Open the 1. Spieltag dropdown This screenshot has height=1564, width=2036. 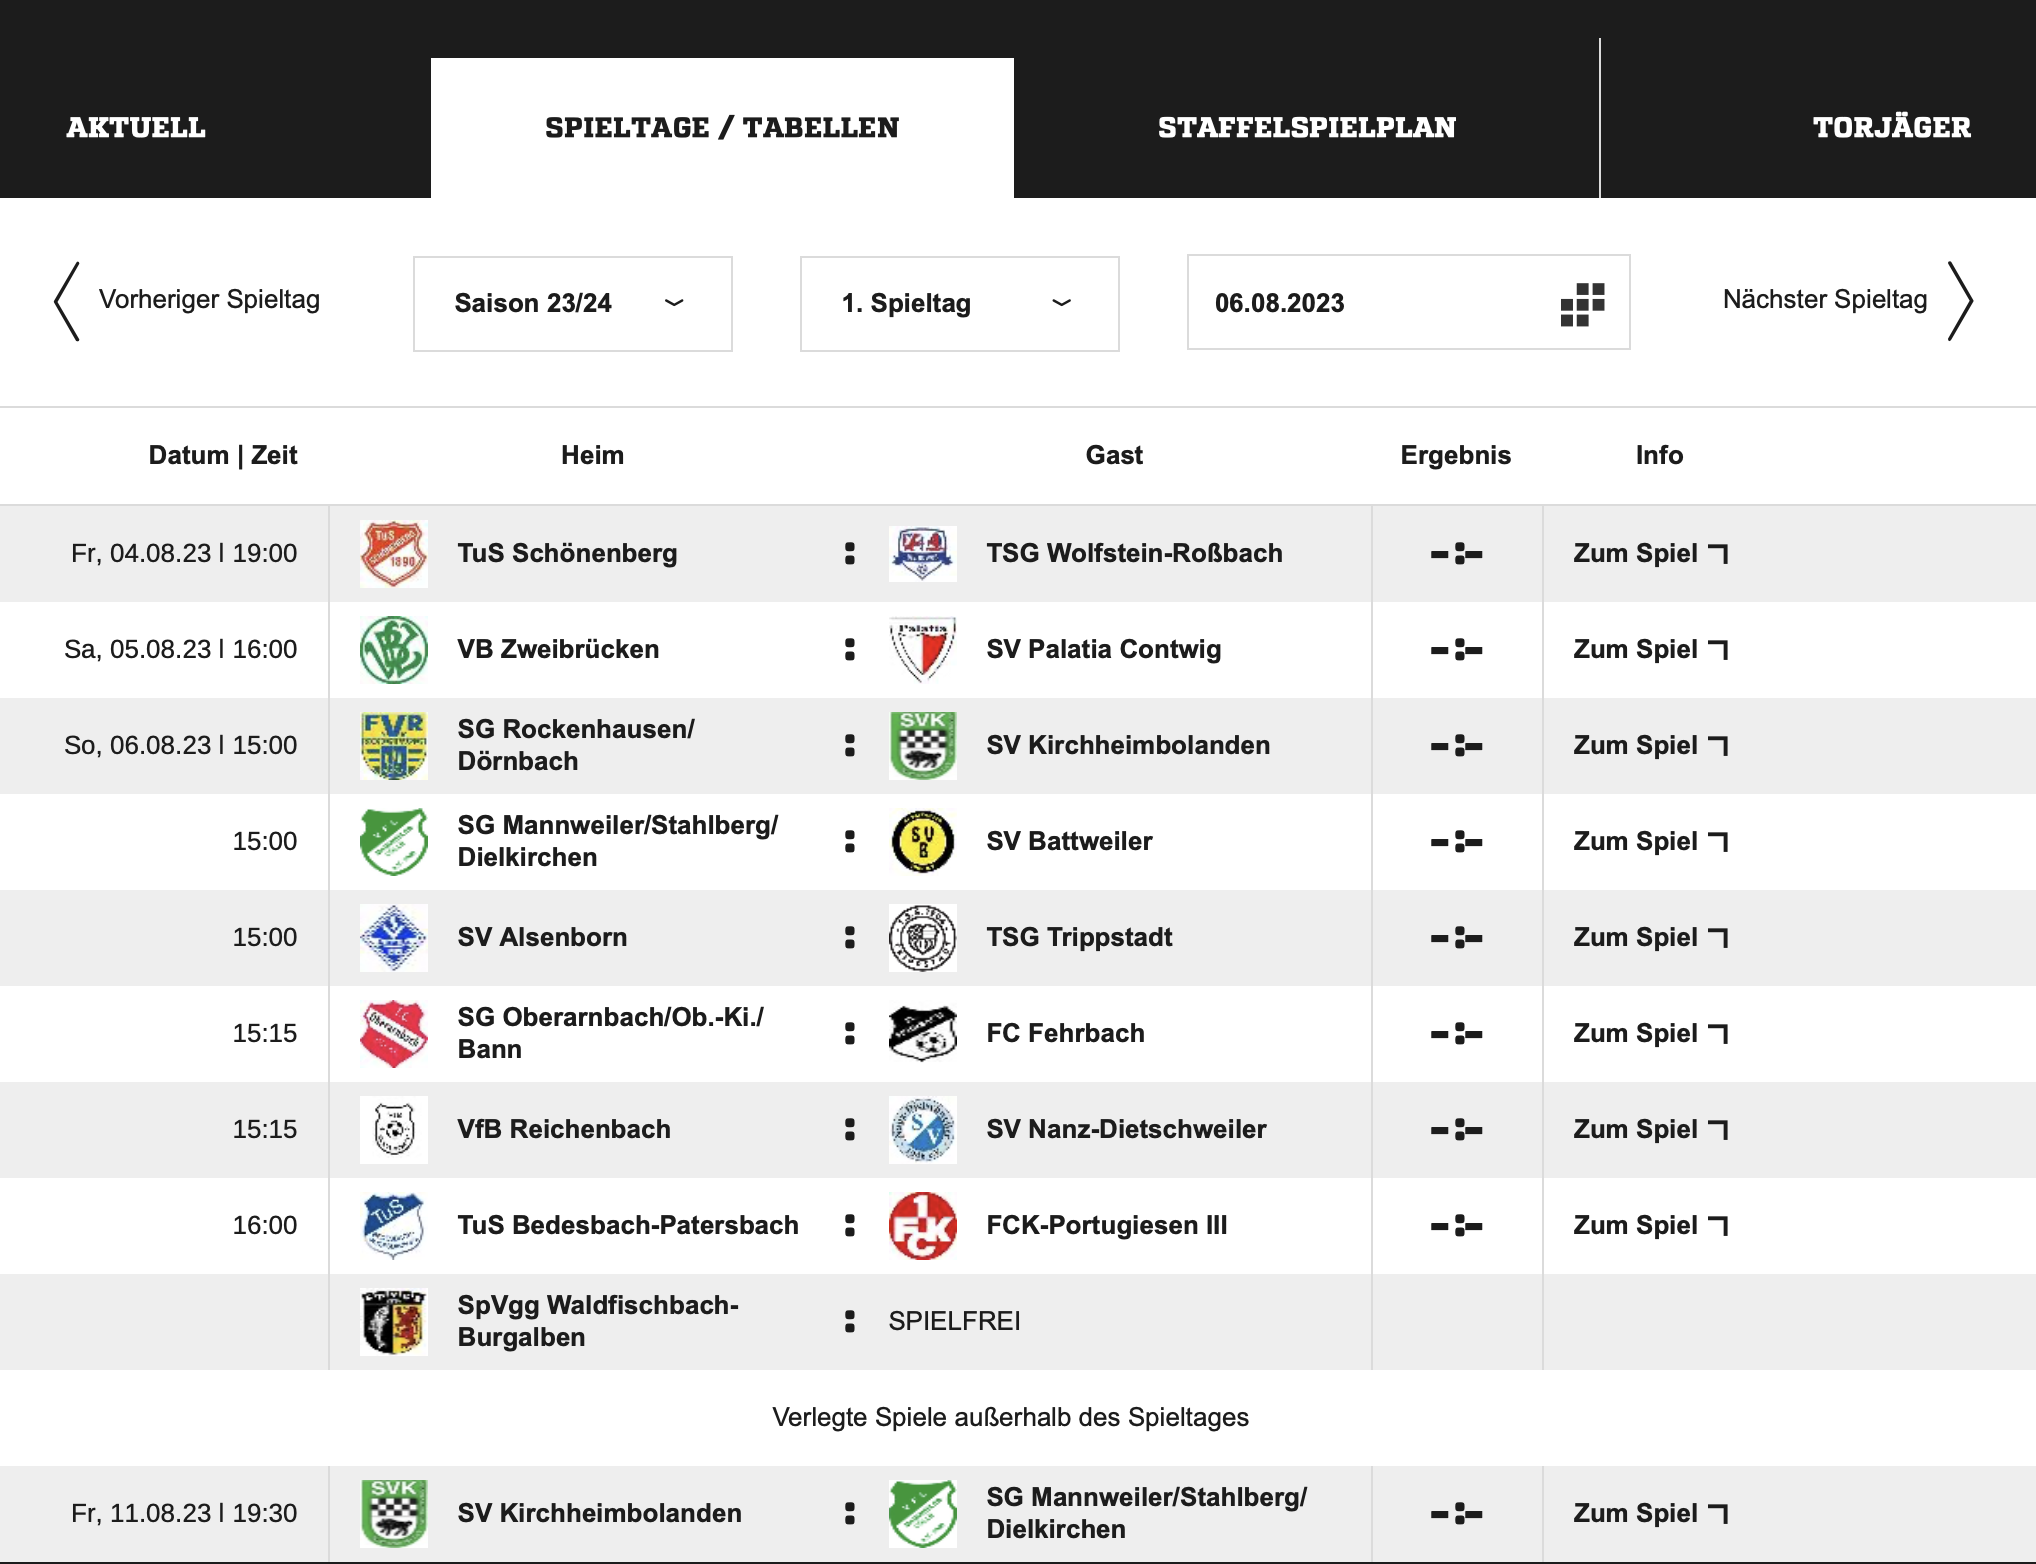click(x=958, y=303)
